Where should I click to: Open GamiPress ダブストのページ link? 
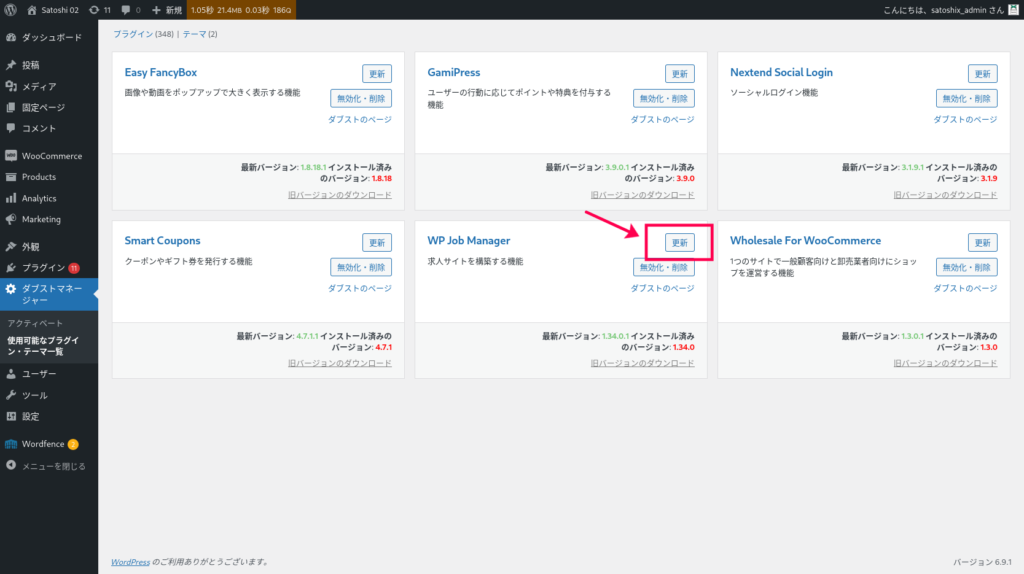662,119
